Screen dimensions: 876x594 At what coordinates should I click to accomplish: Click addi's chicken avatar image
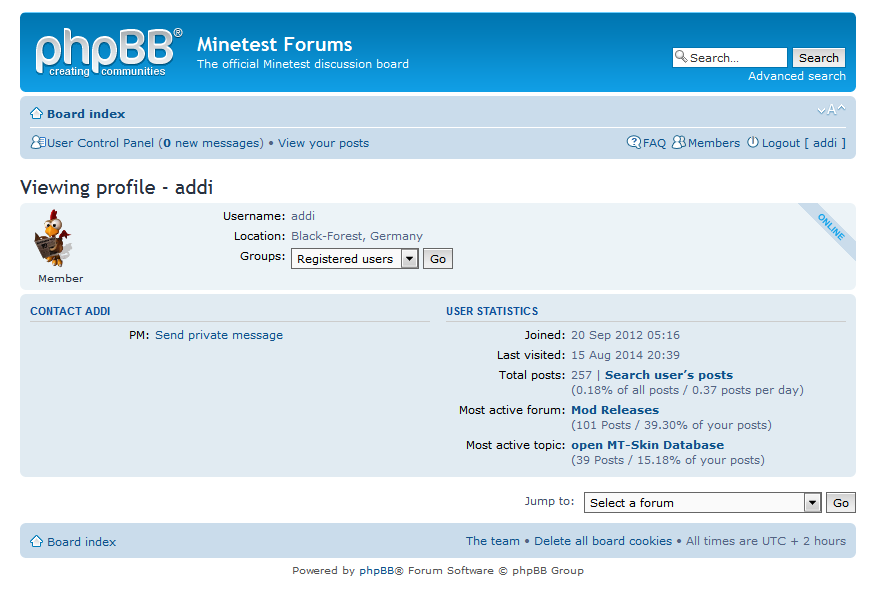pyautogui.click(x=52, y=238)
